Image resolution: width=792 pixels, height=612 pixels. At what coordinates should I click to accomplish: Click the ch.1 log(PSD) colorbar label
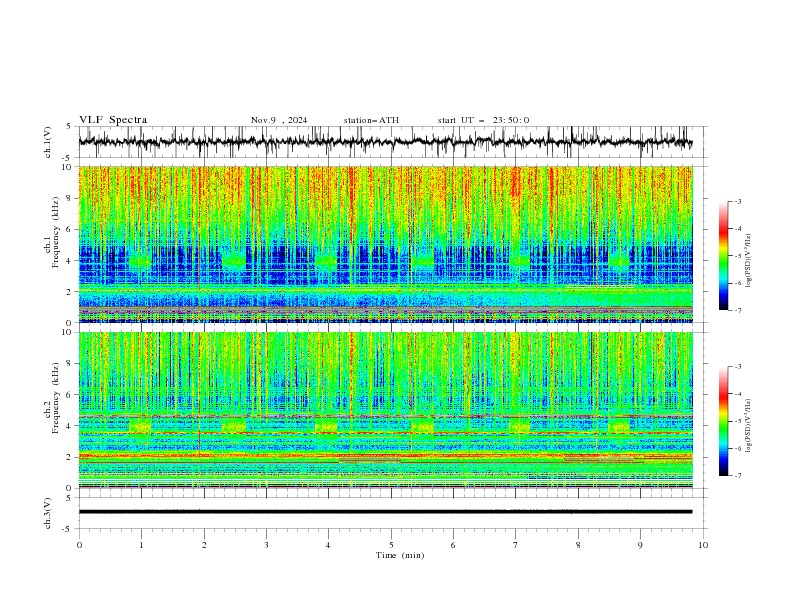tap(748, 261)
